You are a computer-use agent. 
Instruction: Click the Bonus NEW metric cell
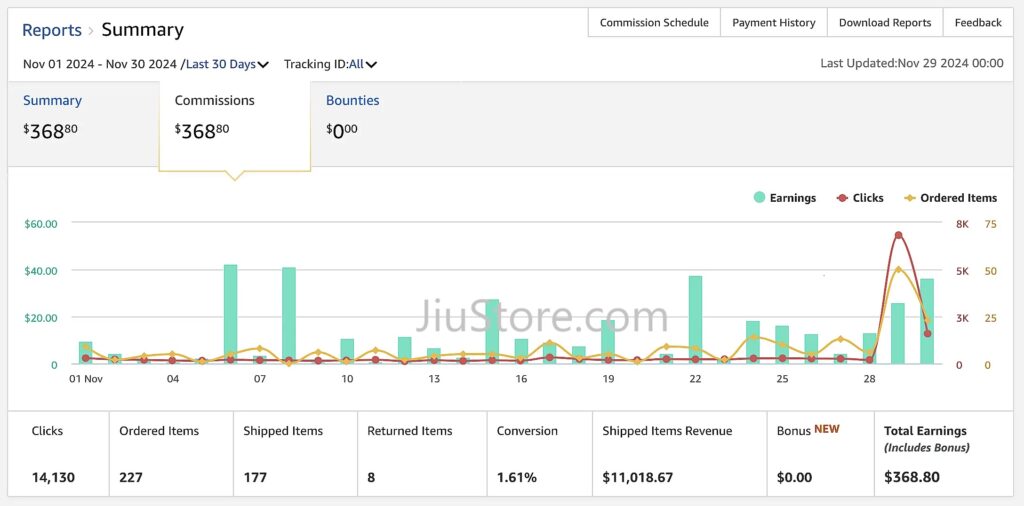[820, 453]
